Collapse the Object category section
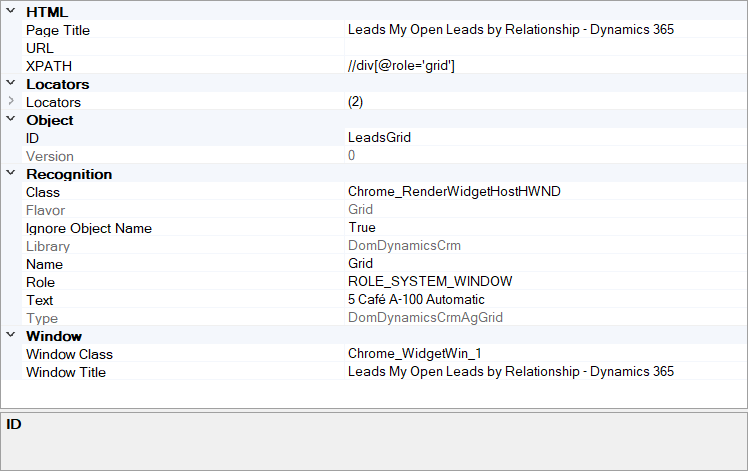Image resolution: width=748 pixels, height=471 pixels. (x=11, y=120)
